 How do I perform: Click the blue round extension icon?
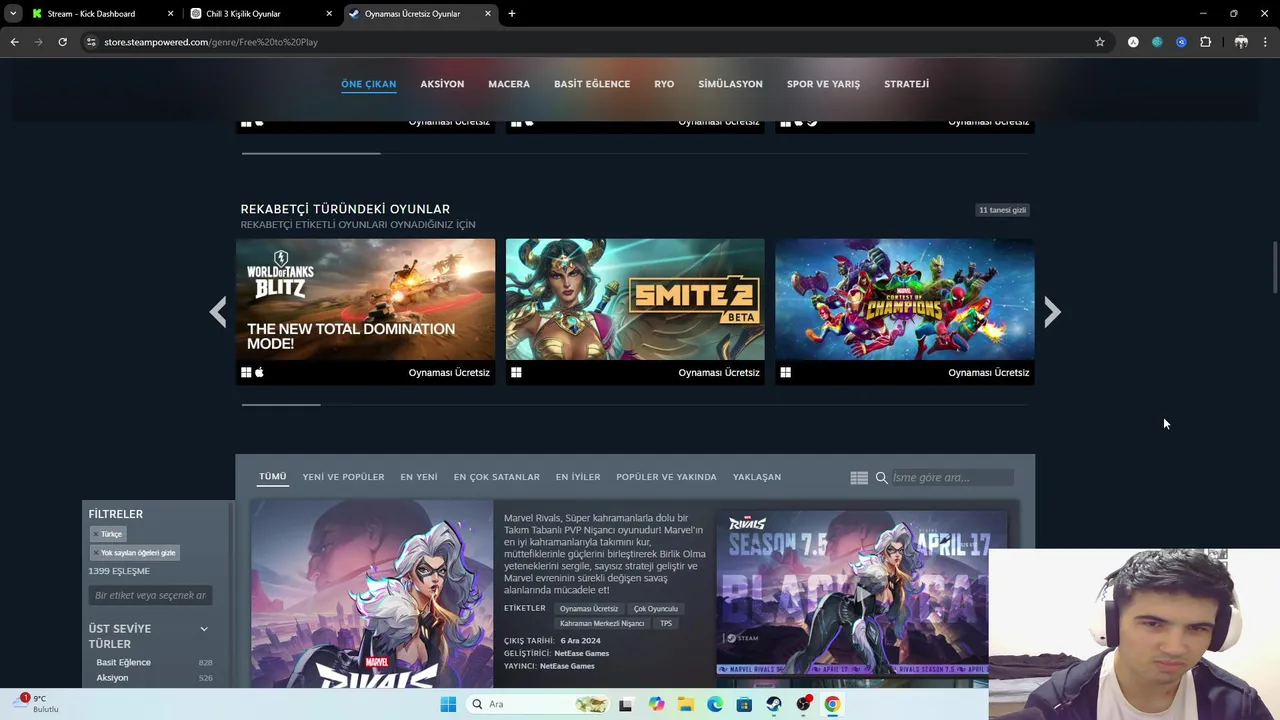[1181, 42]
